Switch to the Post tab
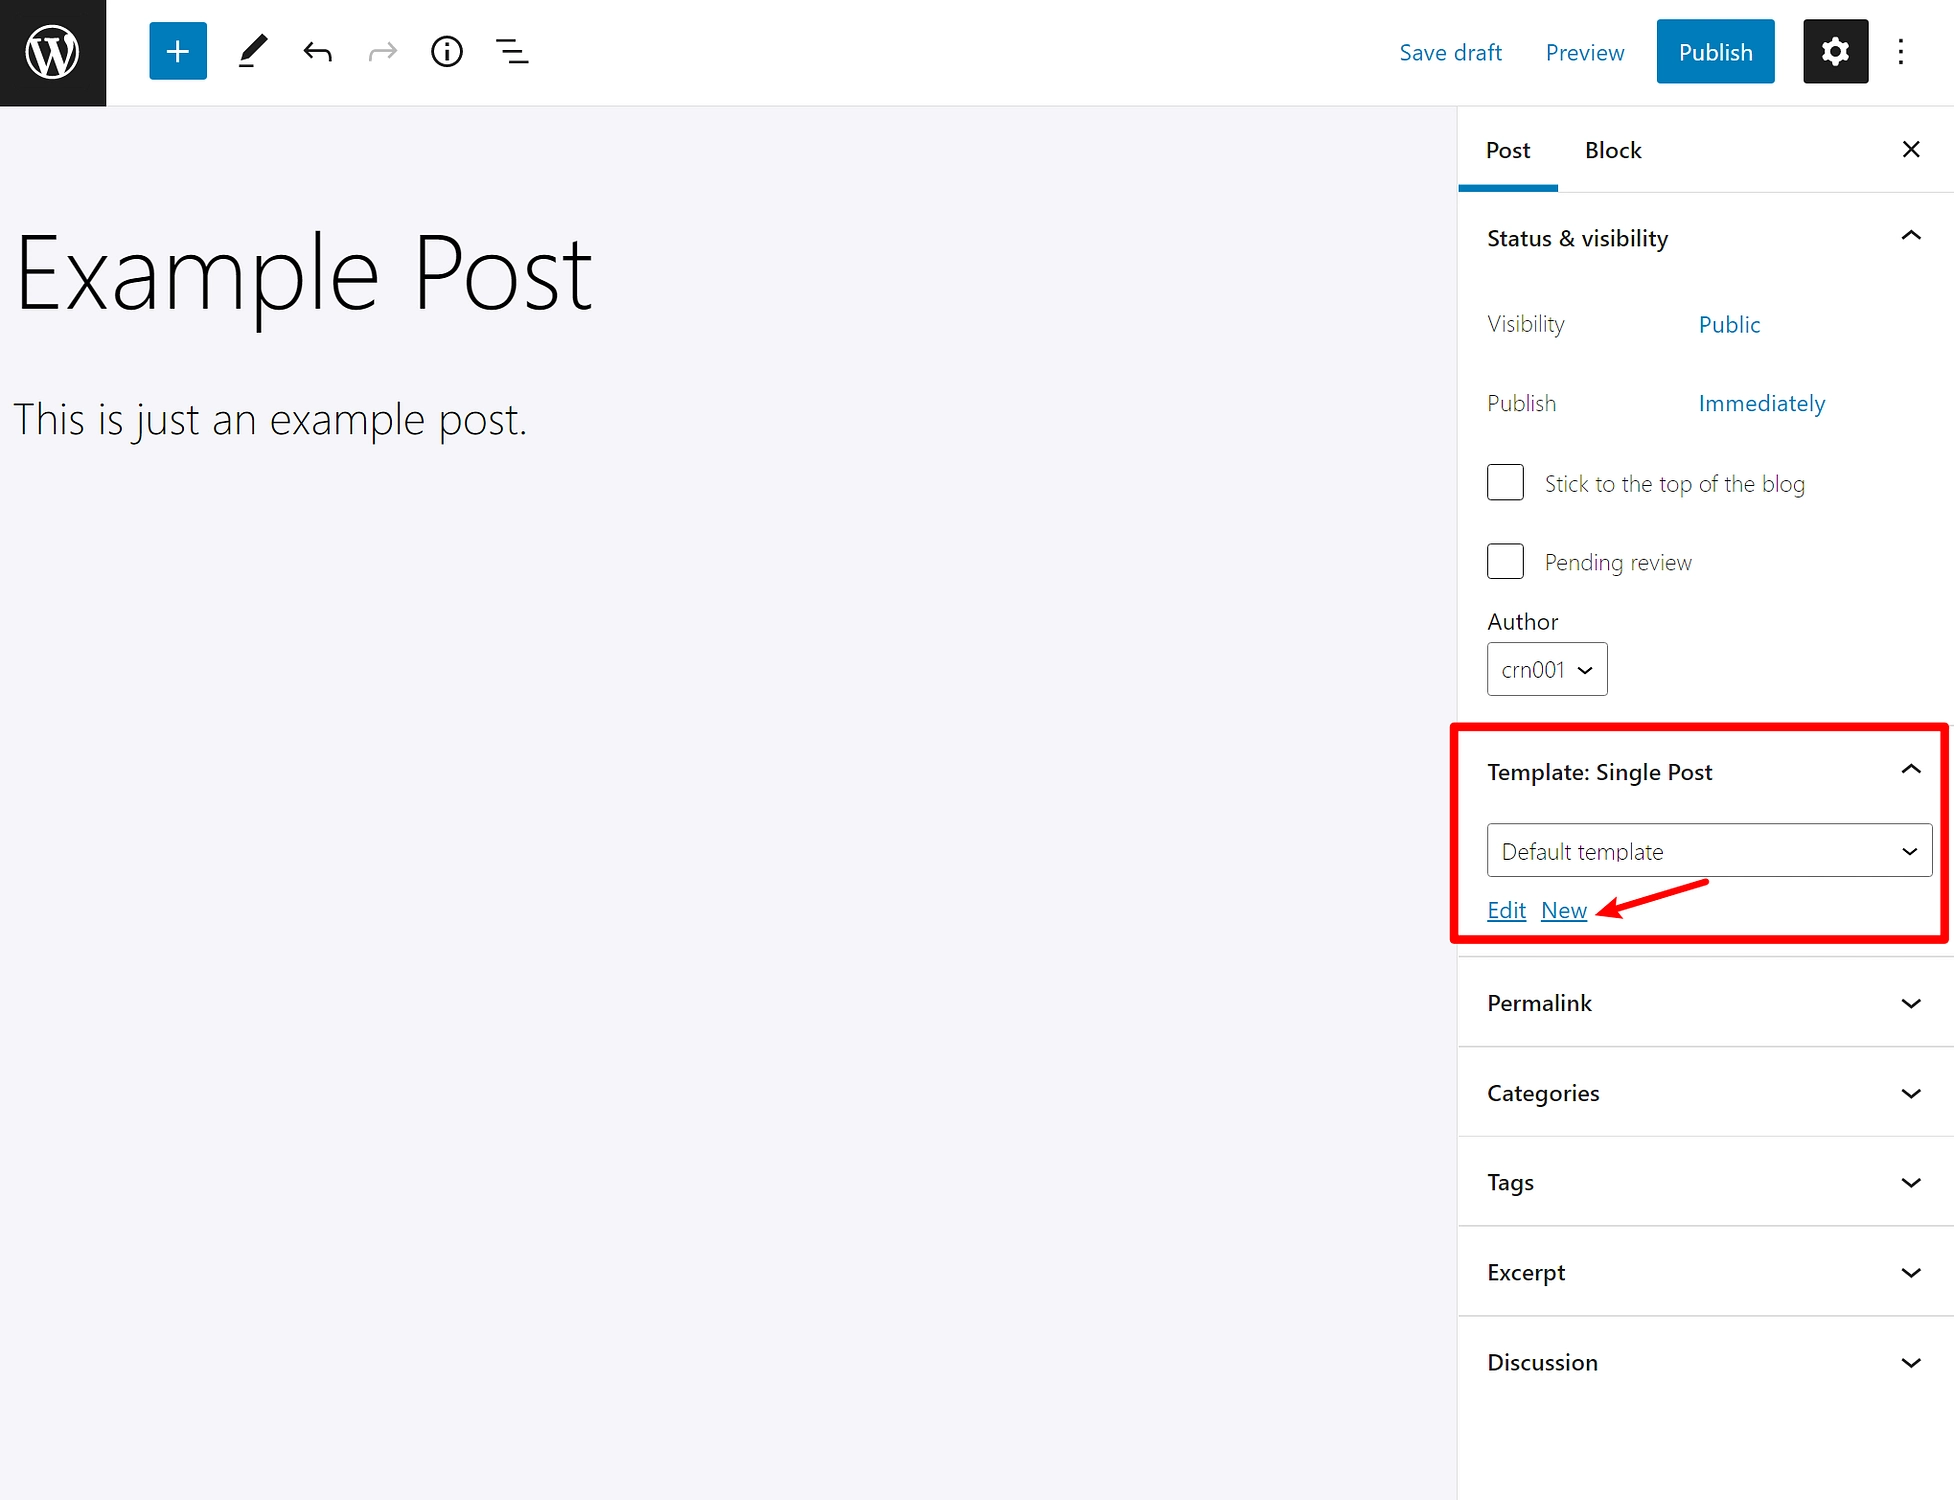 point(1506,150)
